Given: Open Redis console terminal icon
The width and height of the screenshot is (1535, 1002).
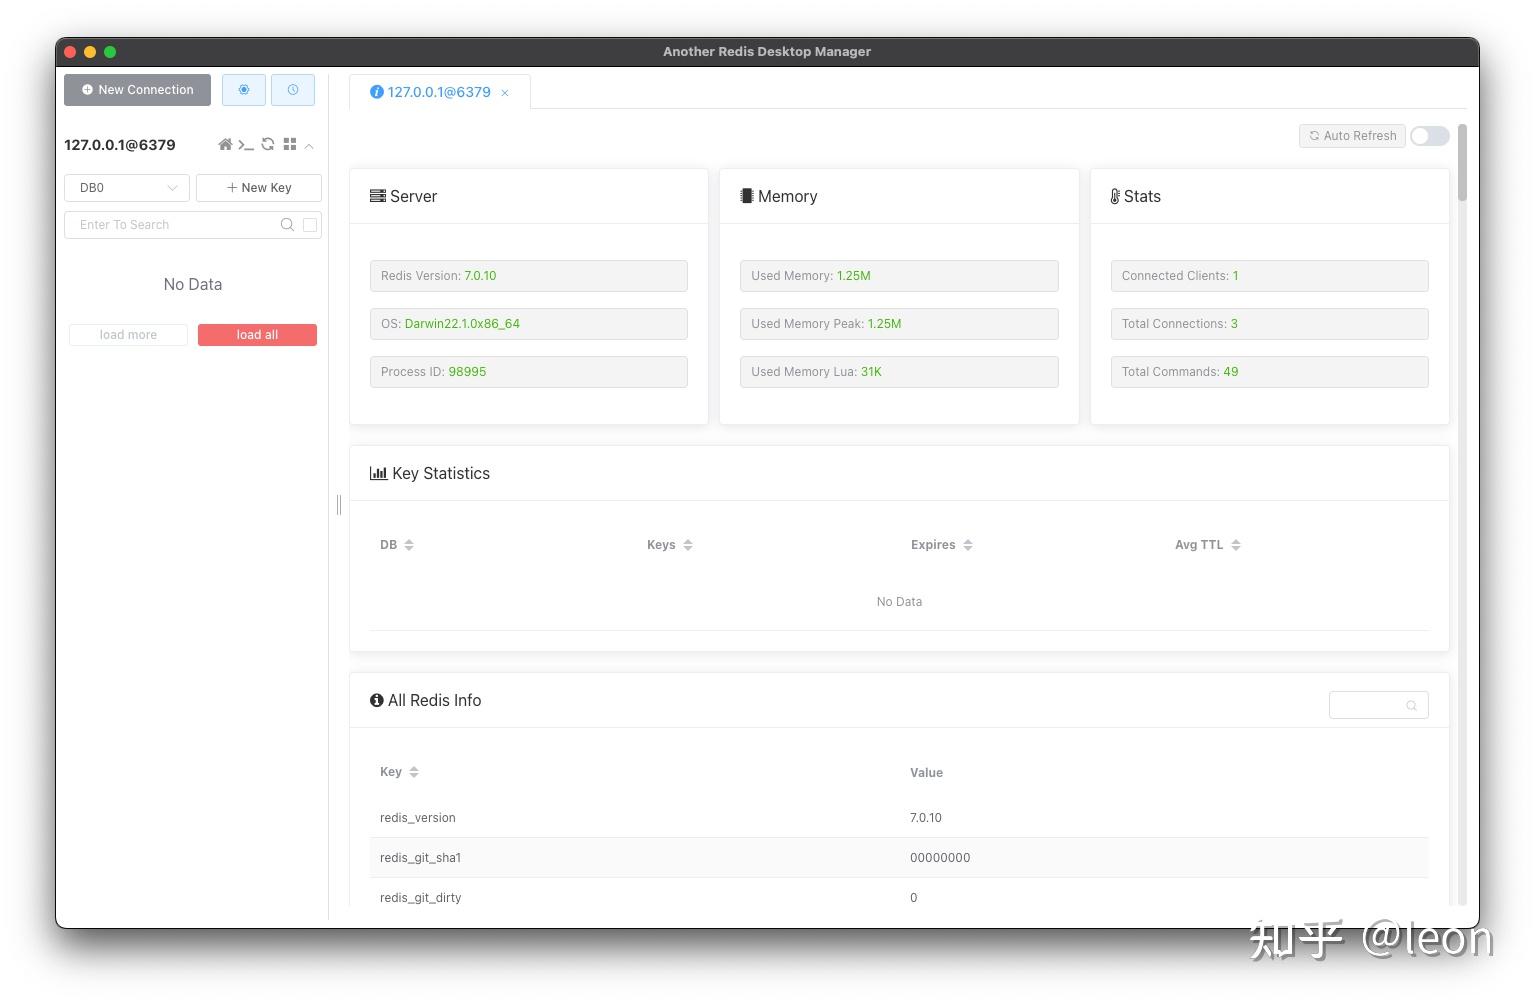Looking at the screenshot, I should pyautogui.click(x=246, y=145).
